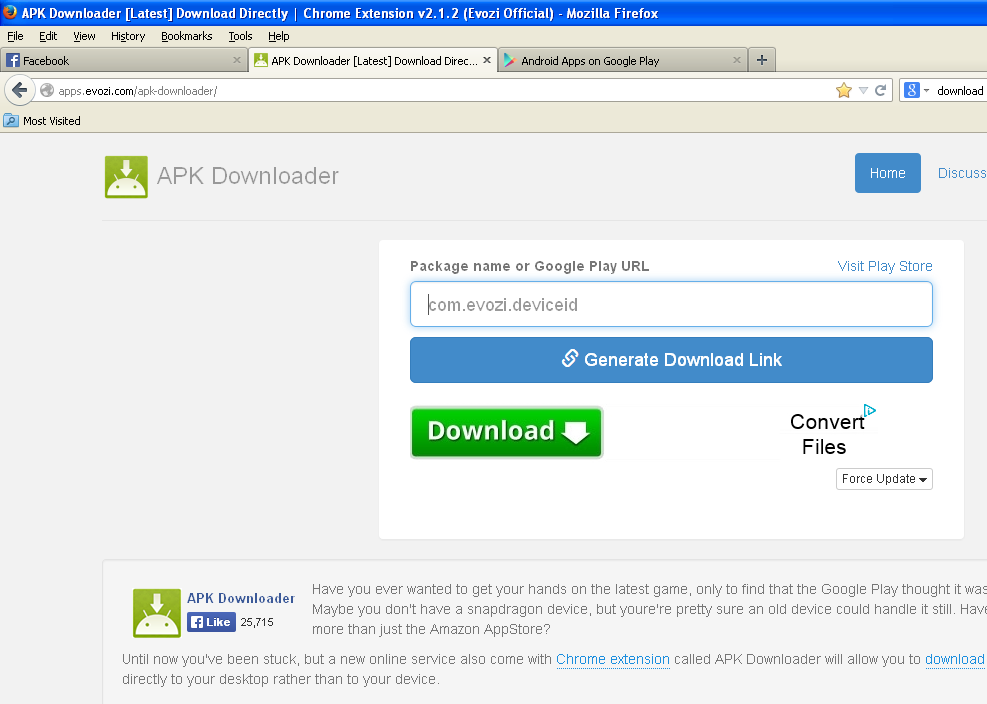Expand the Force Update dropdown
This screenshot has width=987, height=704.
[884, 479]
